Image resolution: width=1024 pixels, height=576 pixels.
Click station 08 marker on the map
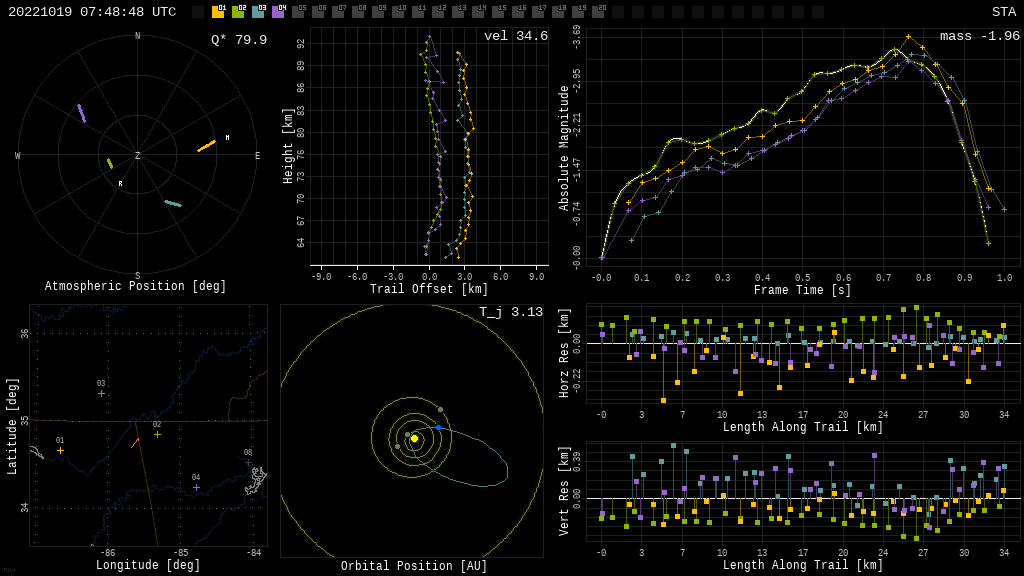coord(248,462)
